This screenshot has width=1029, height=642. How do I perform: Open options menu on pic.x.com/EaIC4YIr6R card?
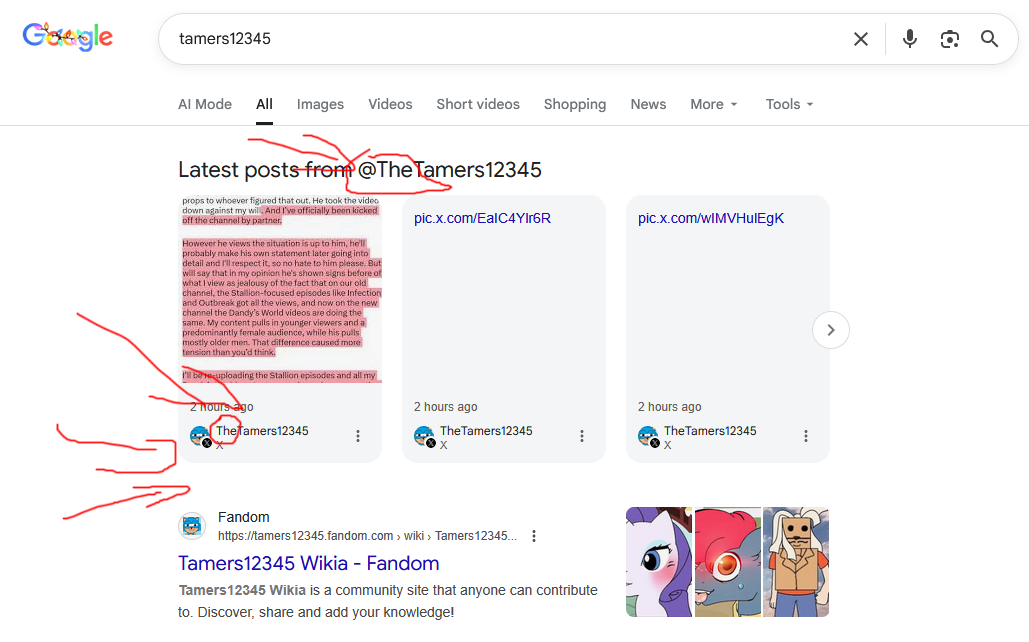coord(581,436)
